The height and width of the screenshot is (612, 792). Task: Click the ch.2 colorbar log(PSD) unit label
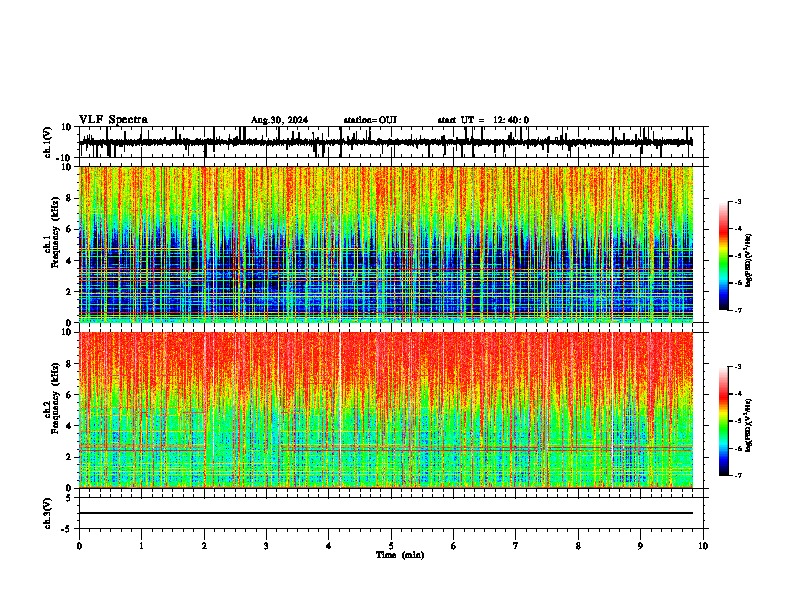pos(748,426)
